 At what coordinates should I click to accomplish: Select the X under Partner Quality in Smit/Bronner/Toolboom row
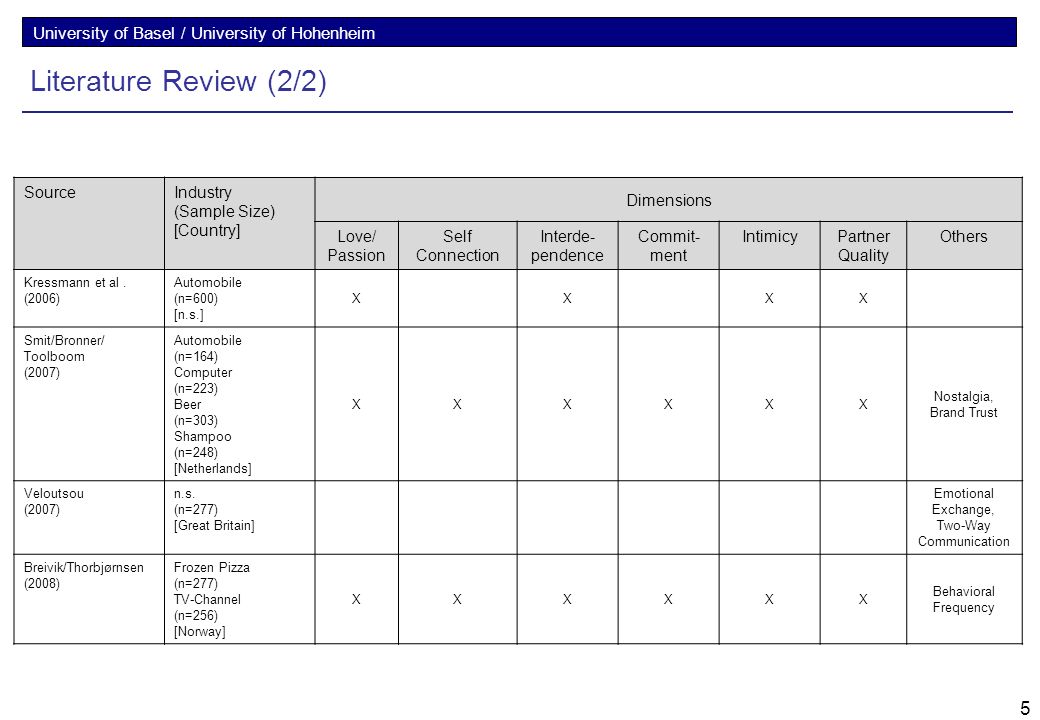[x=863, y=404]
